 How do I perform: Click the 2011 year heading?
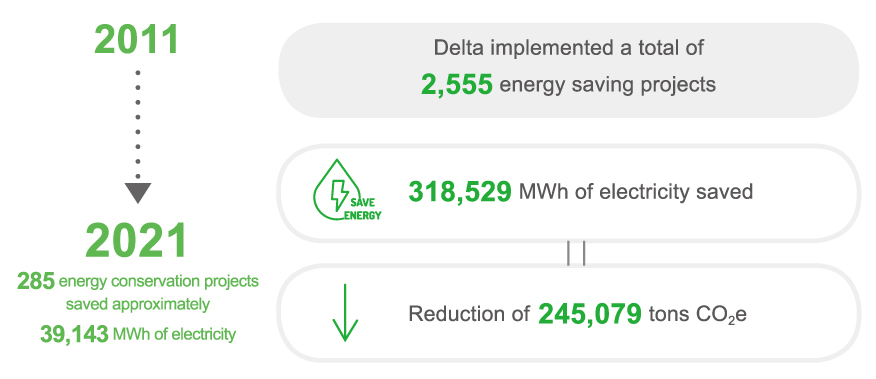[x=137, y=40]
